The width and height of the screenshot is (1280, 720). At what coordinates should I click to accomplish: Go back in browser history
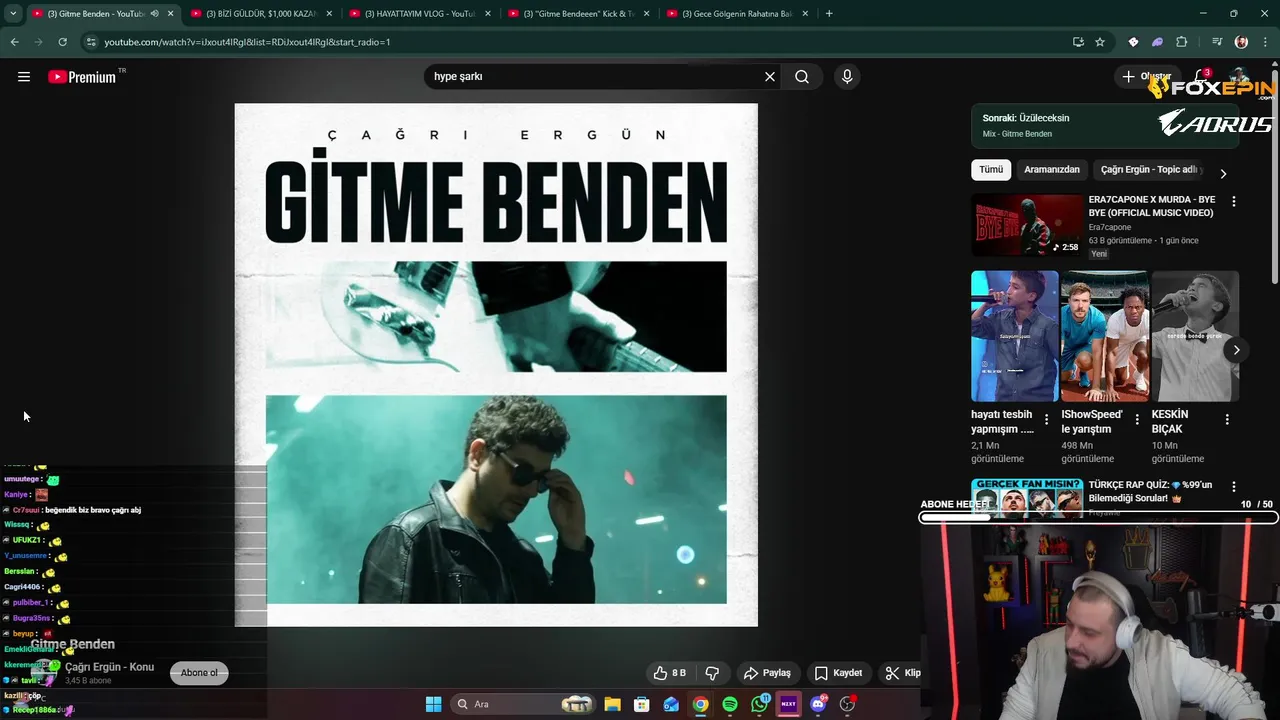point(14,42)
